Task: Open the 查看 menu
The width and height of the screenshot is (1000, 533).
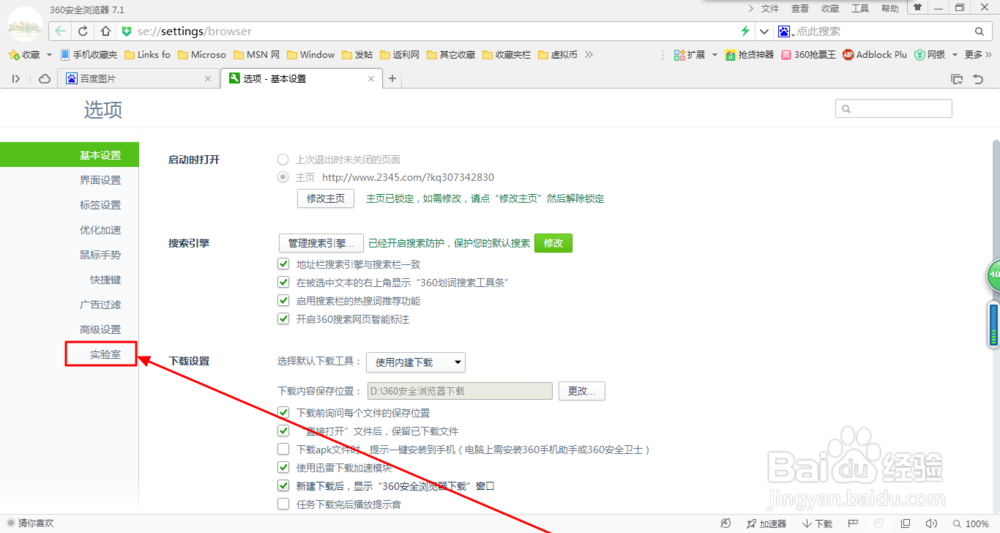Action: click(800, 8)
